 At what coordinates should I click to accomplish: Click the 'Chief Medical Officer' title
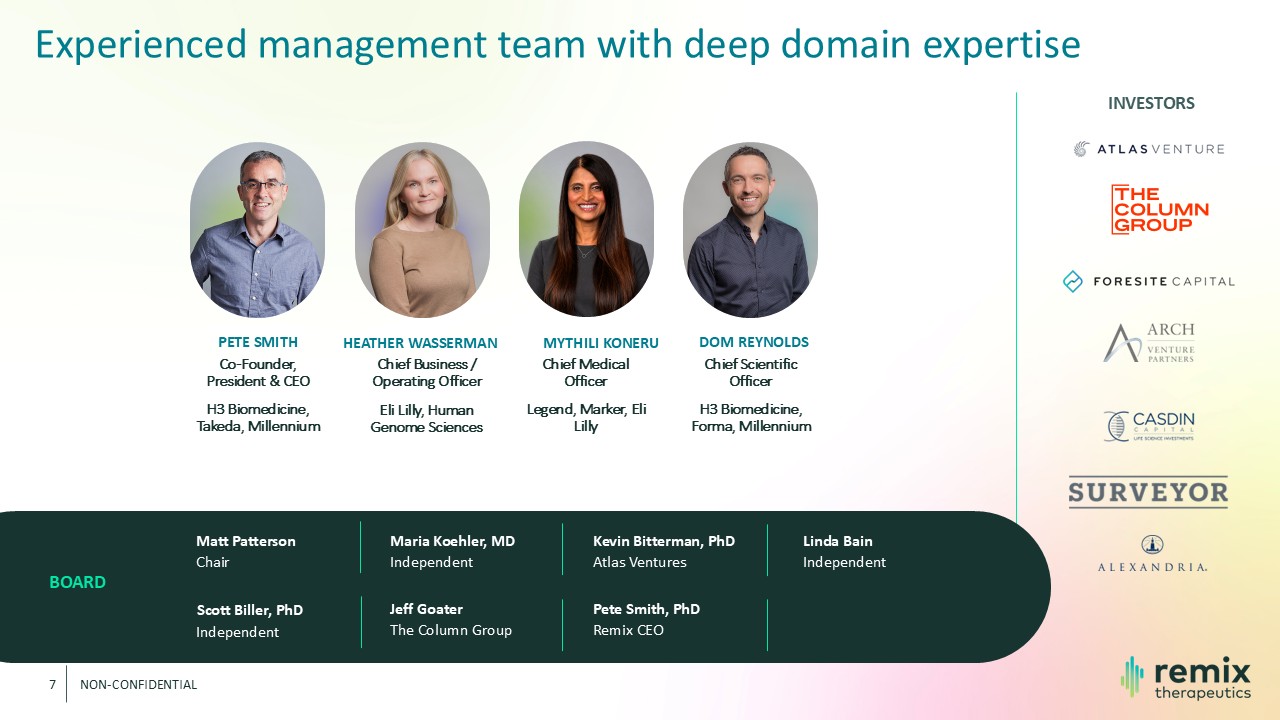(x=586, y=372)
